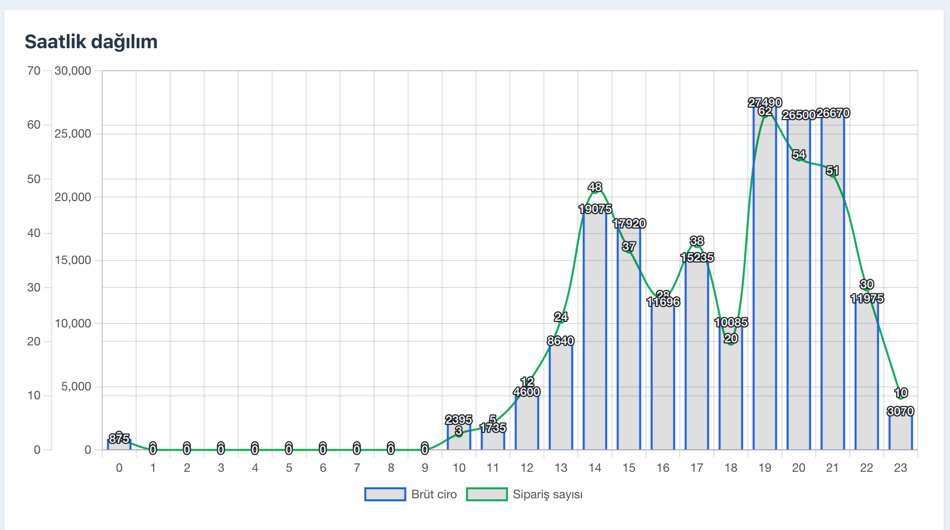Image resolution: width=950 pixels, height=530 pixels.
Task: Click the blue Brüt ciro legend swatch
Action: [384, 494]
